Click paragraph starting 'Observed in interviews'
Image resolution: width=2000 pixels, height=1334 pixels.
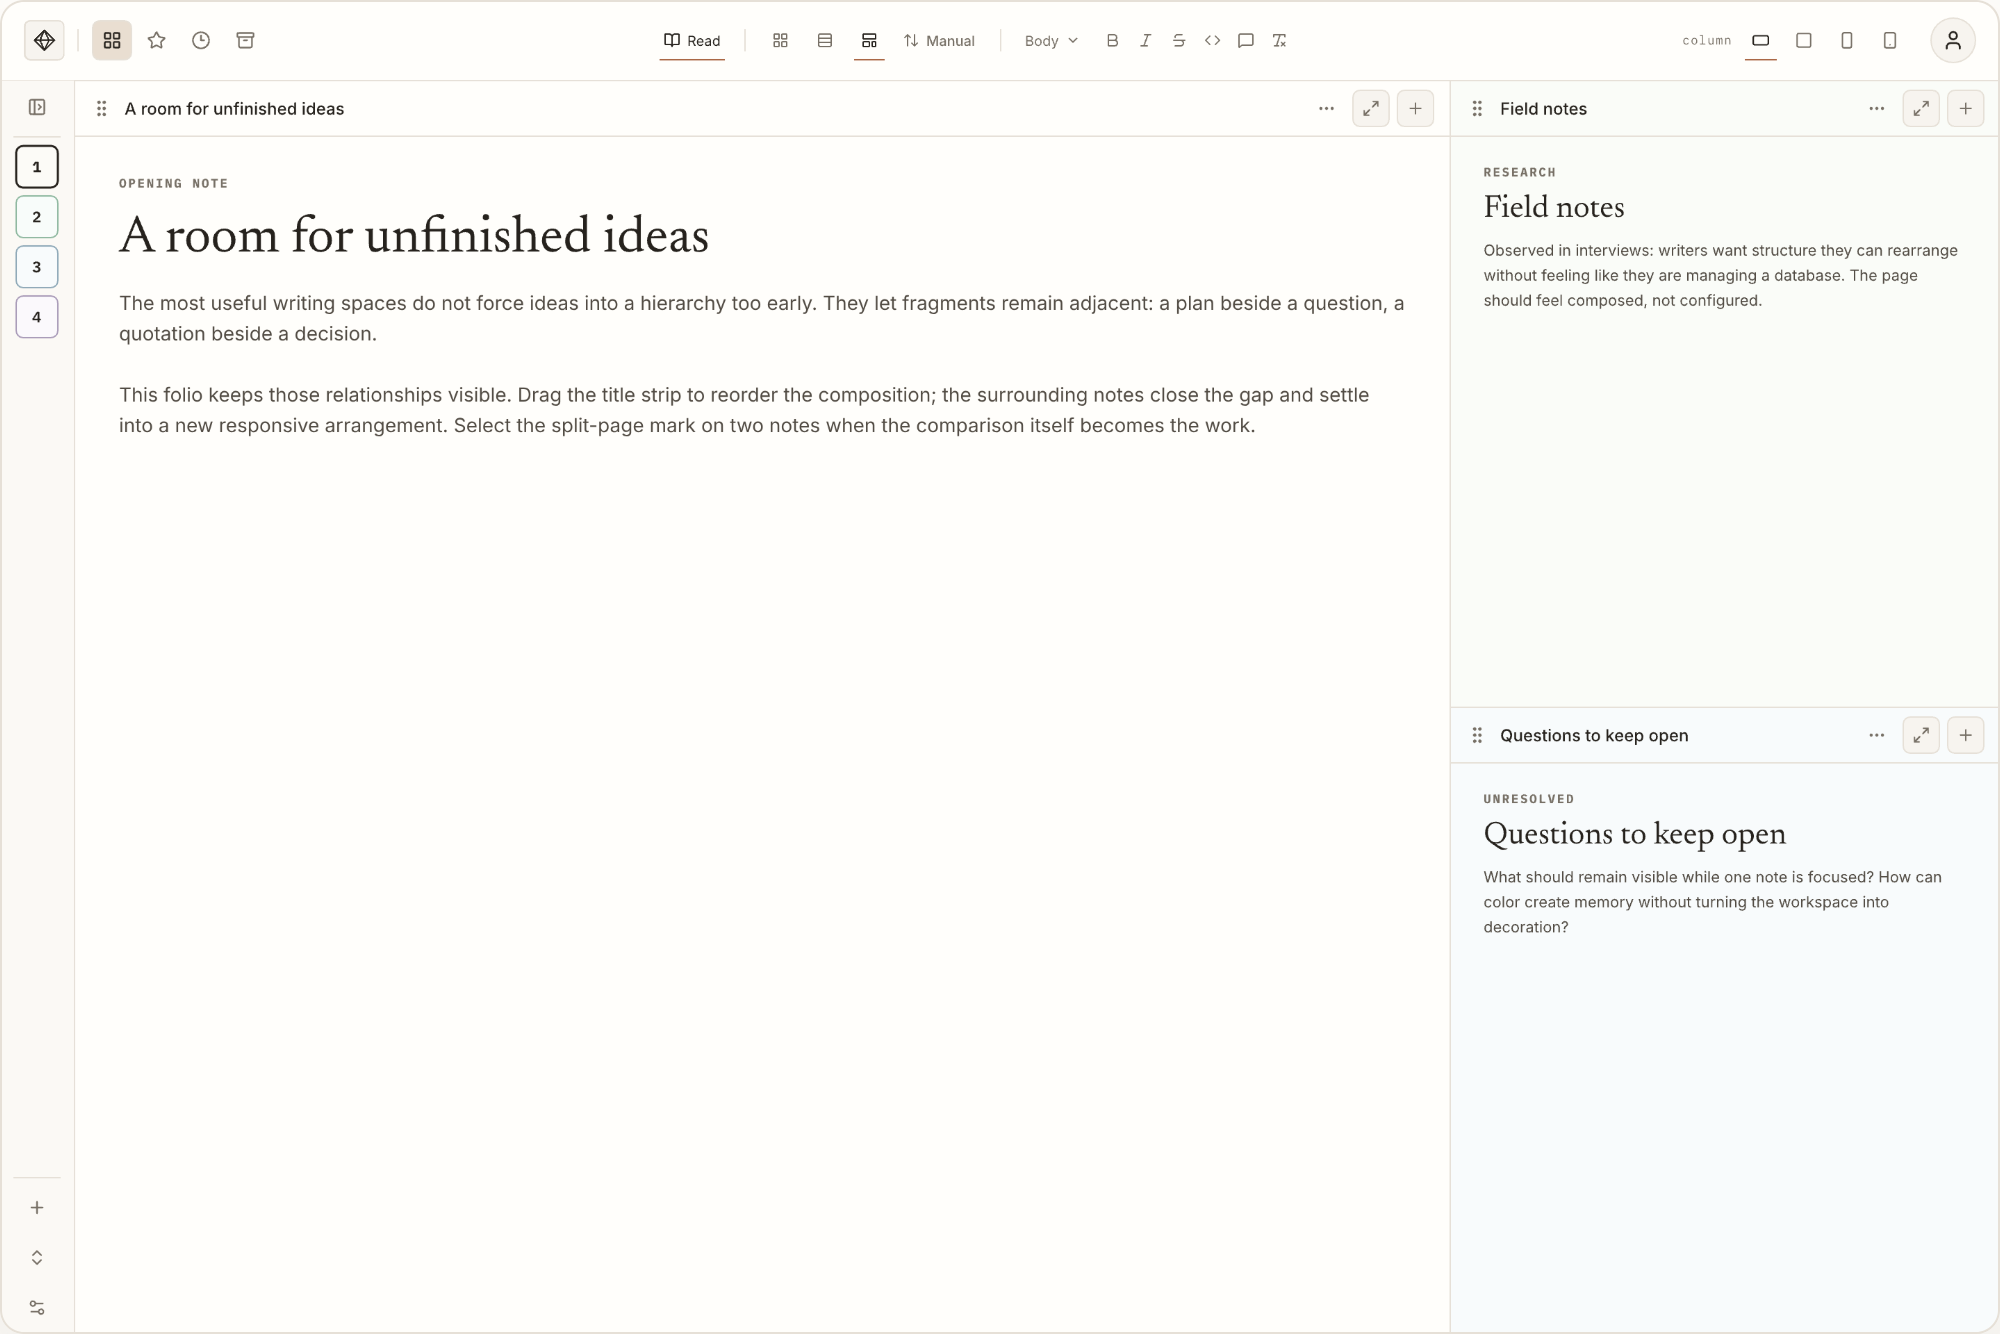(1720, 275)
